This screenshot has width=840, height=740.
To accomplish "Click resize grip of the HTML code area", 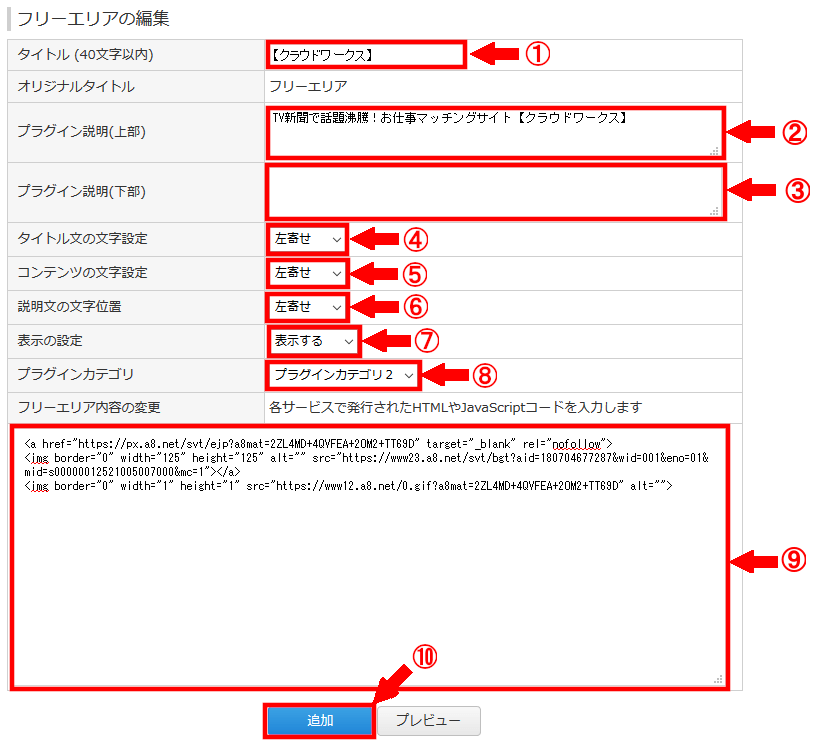I will click(718, 680).
